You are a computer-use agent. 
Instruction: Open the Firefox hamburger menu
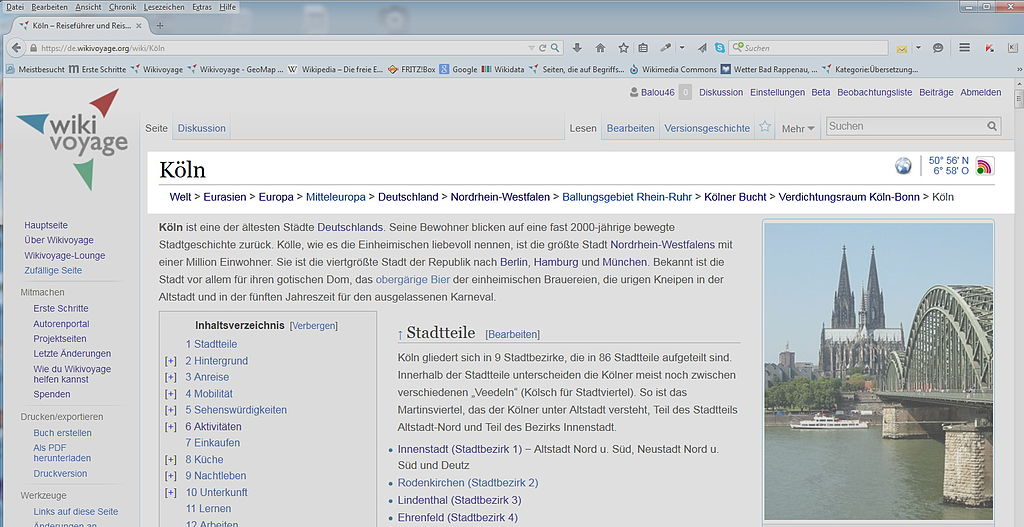pyautogui.click(x=964, y=47)
